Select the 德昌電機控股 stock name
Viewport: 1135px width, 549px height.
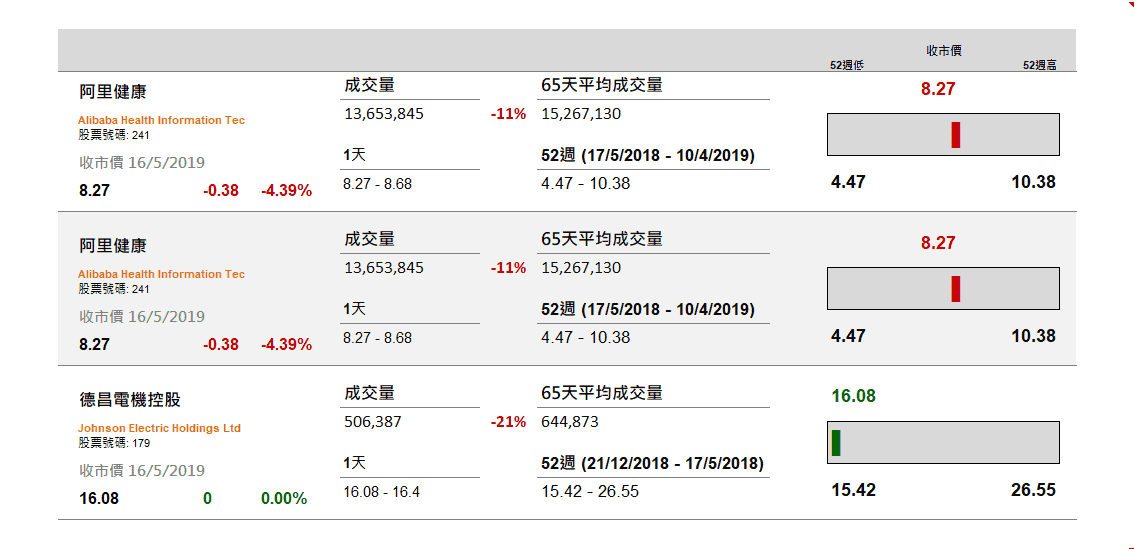coord(130,400)
